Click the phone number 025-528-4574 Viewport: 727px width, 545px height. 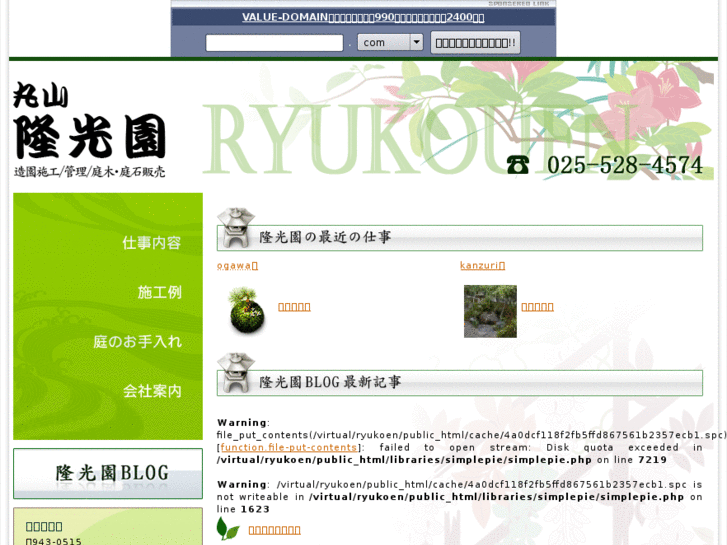(x=625, y=165)
